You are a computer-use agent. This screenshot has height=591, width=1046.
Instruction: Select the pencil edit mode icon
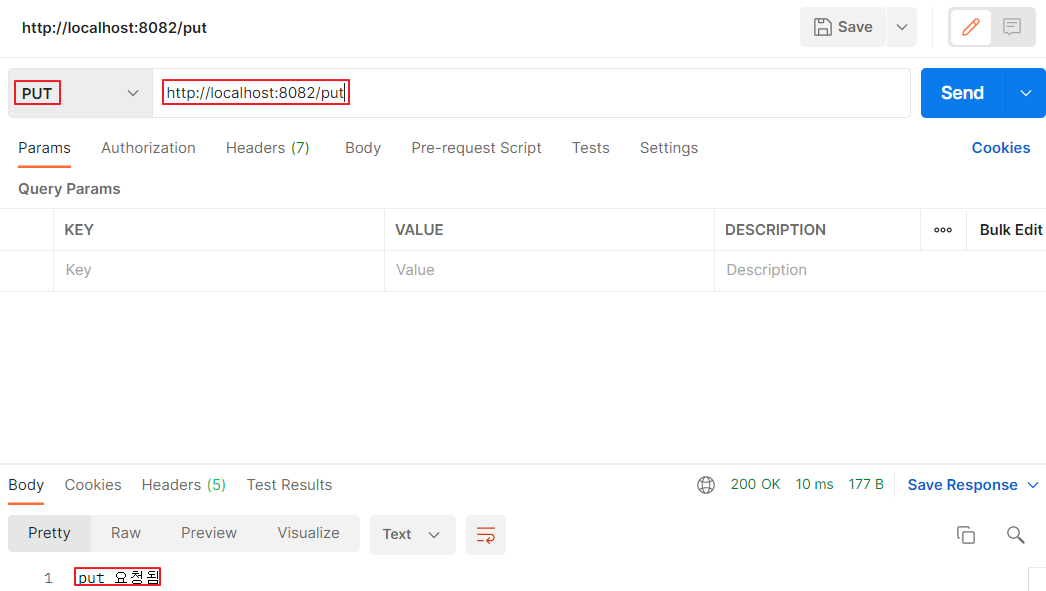point(971,27)
